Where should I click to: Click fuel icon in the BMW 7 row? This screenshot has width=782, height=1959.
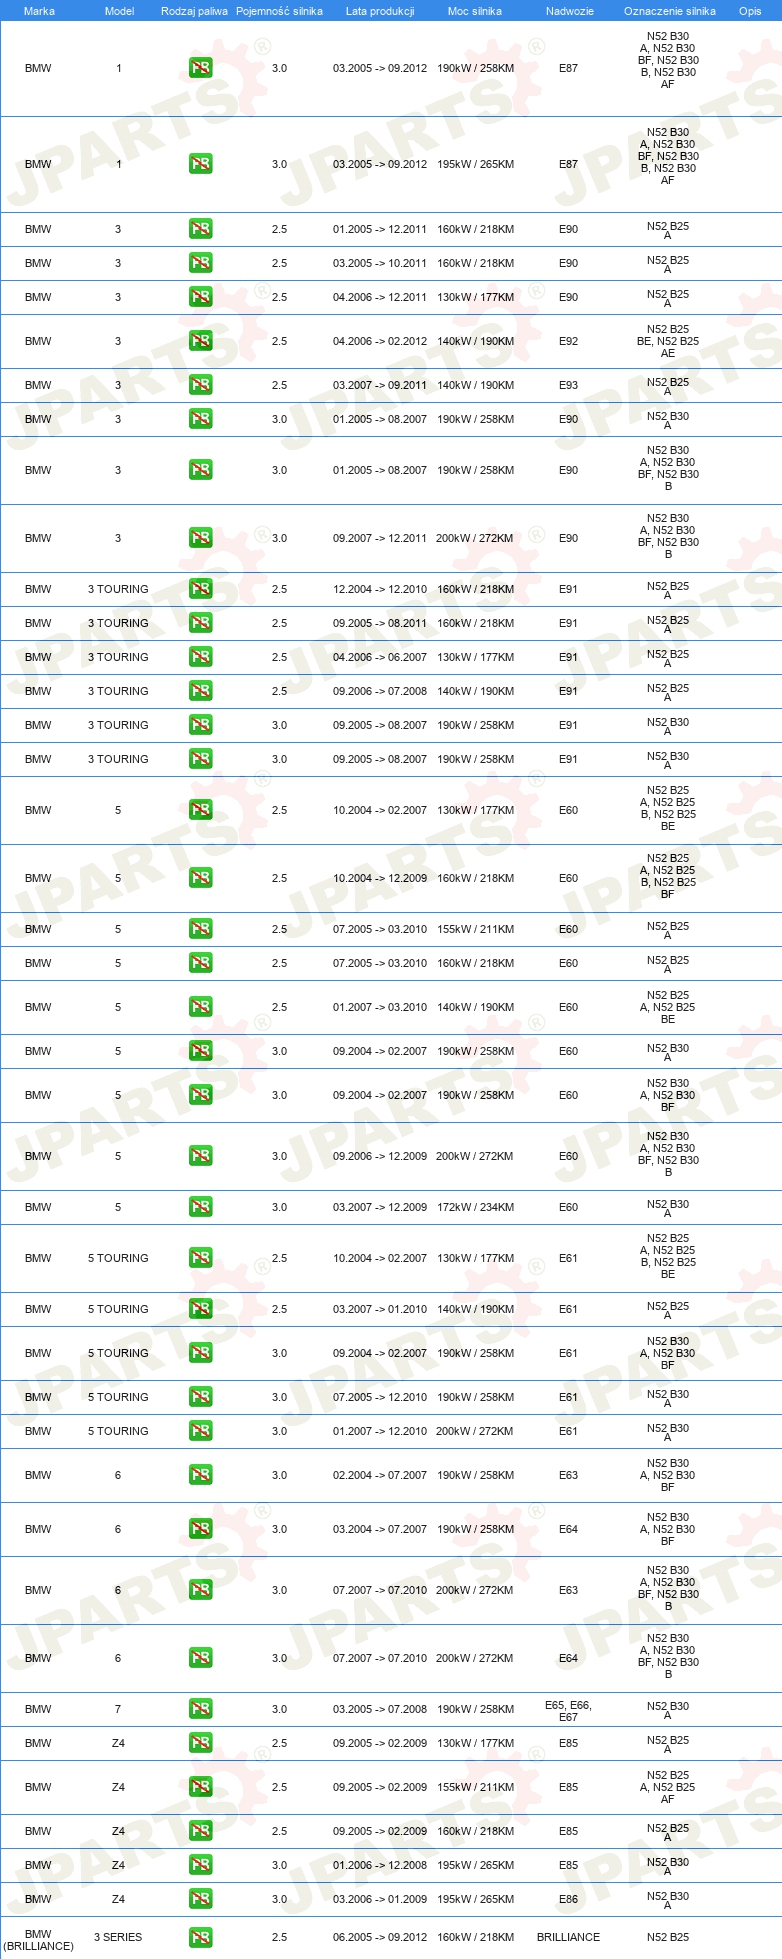click(x=200, y=1709)
